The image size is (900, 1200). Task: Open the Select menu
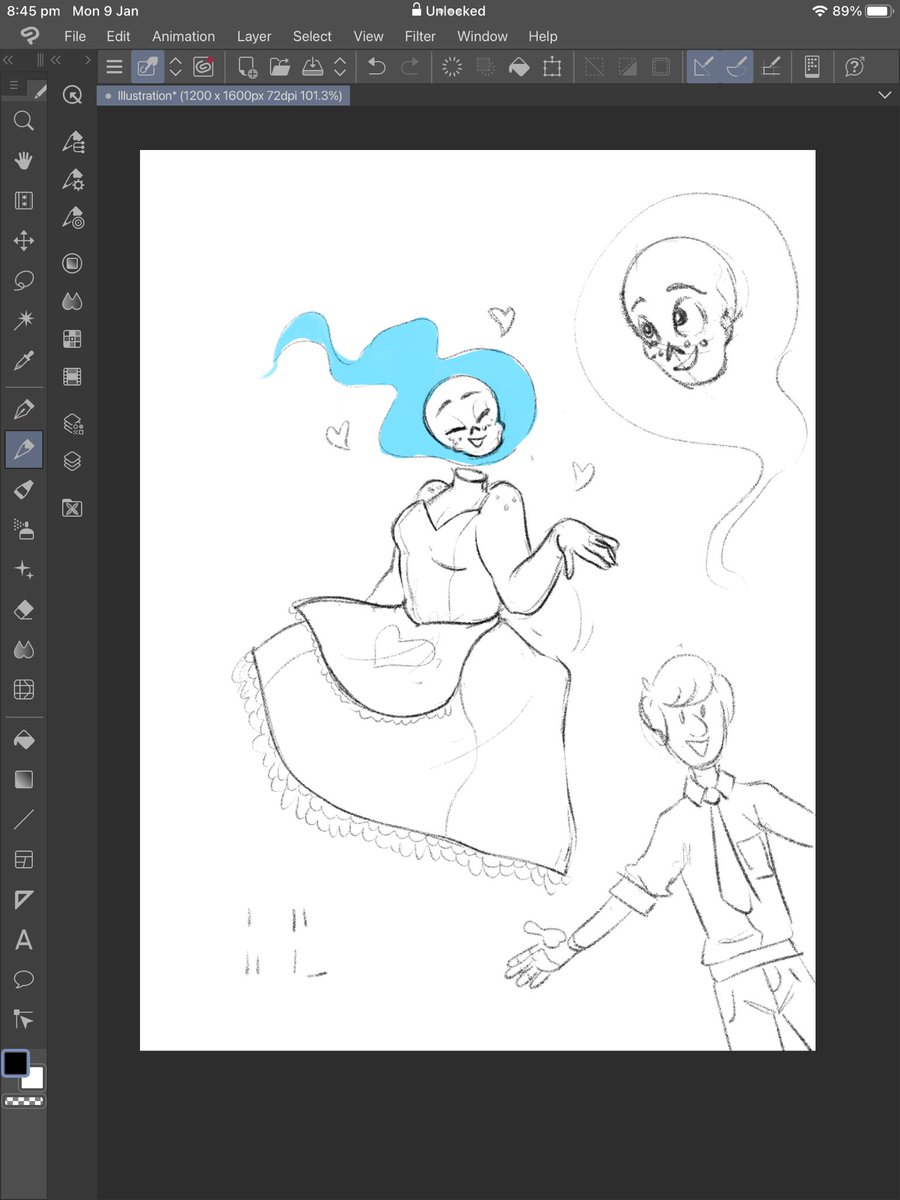pos(312,36)
